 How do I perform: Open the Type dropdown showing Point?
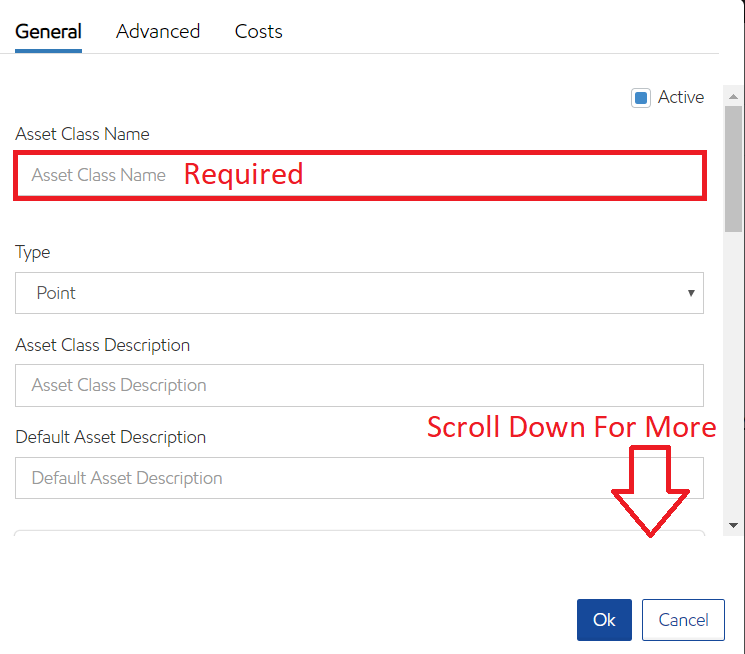pos(359,293)
